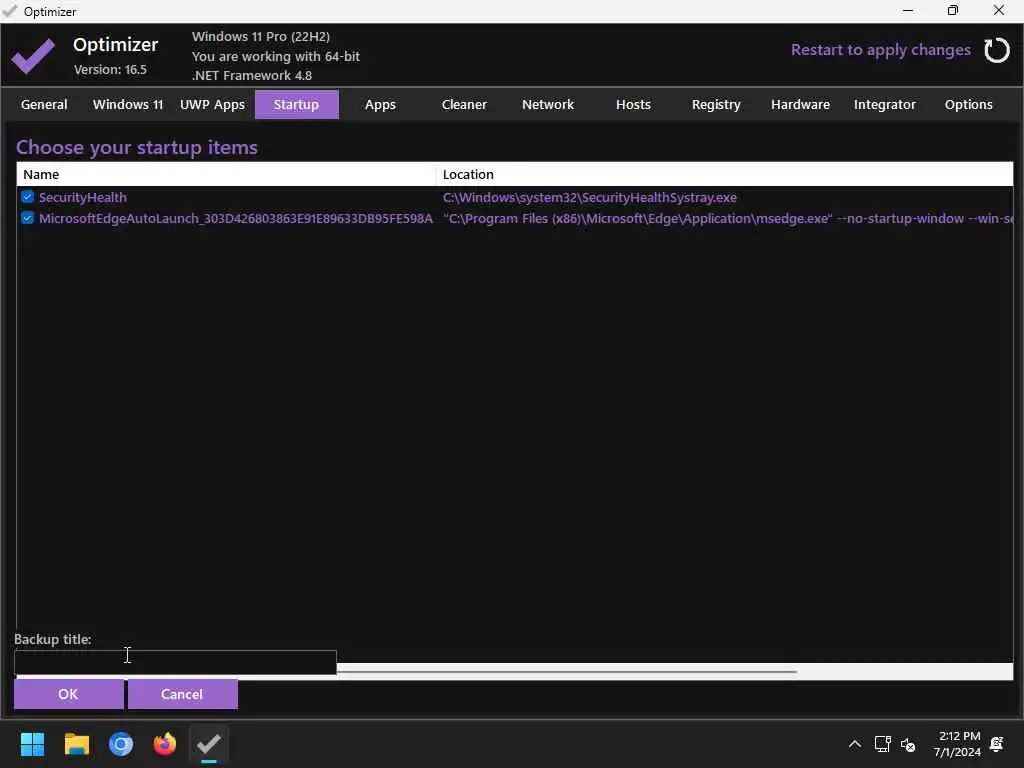The height and width of the screenshot is (768, 1024).
Task: Select the msedge.exe location path text
Action: point(728,218)
